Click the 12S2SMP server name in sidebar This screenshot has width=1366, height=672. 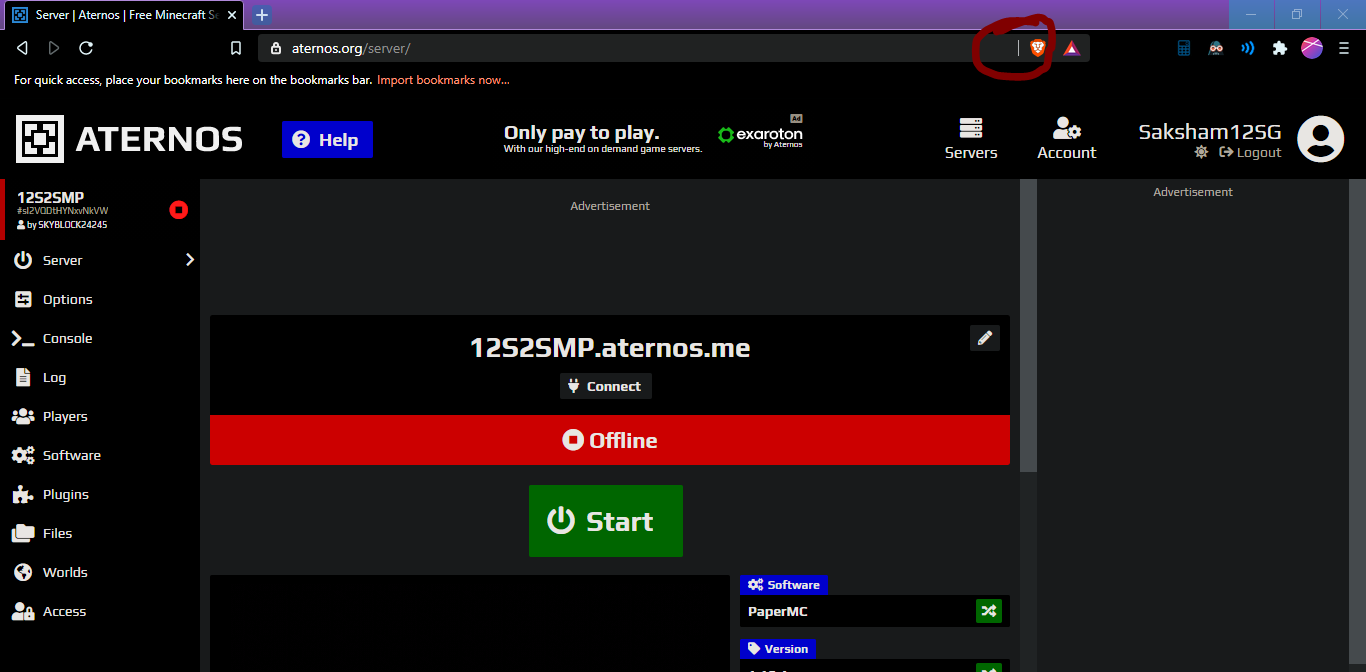pyautogui.click(x=50, y=197)
